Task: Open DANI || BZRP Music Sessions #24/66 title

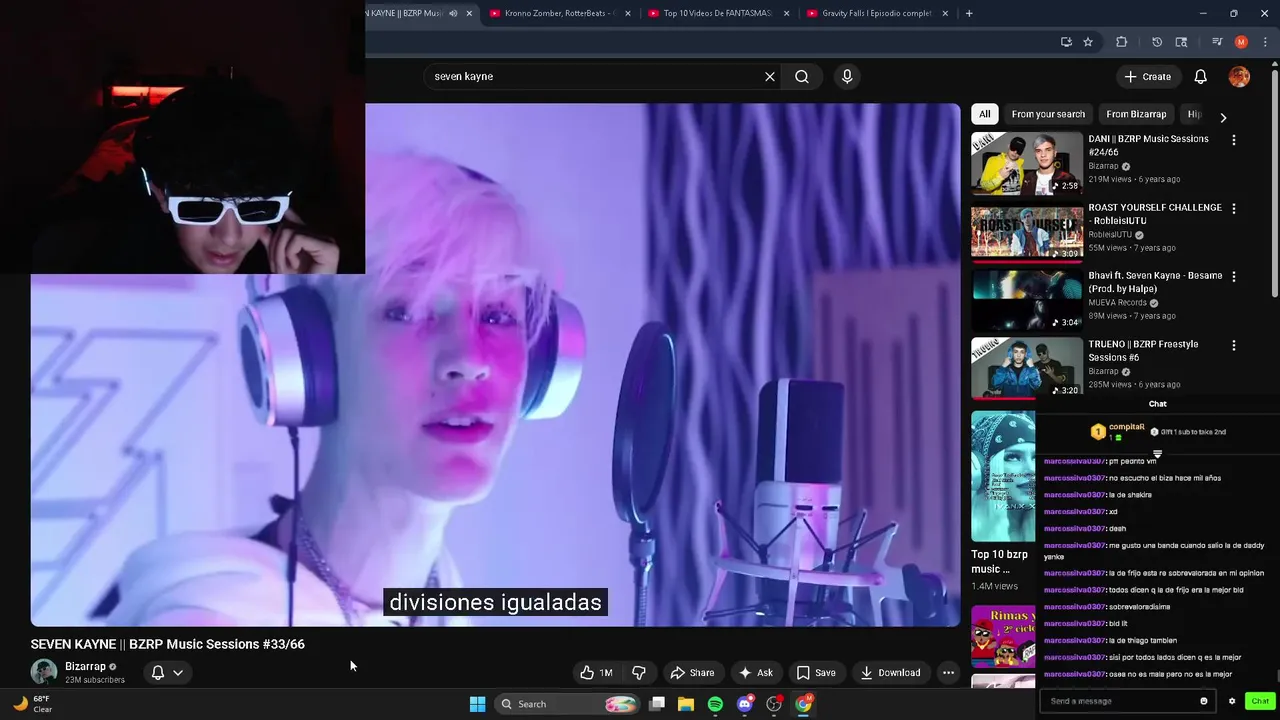Action: click(x=1148, y=146)
